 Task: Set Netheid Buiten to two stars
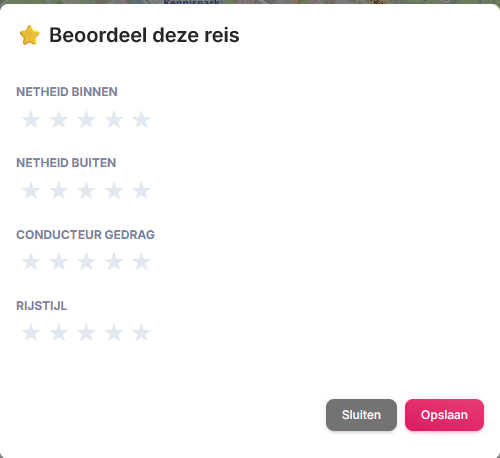click(x=59, y=190)
